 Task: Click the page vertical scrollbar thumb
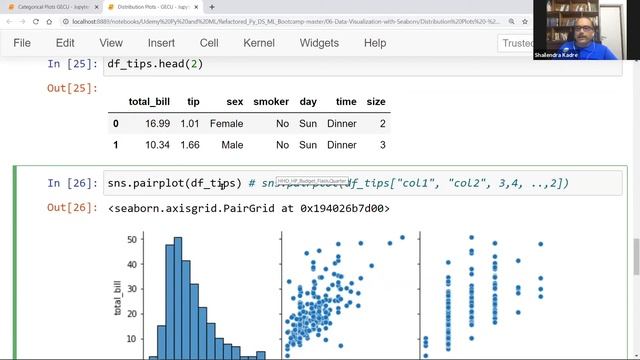(636, 257)
